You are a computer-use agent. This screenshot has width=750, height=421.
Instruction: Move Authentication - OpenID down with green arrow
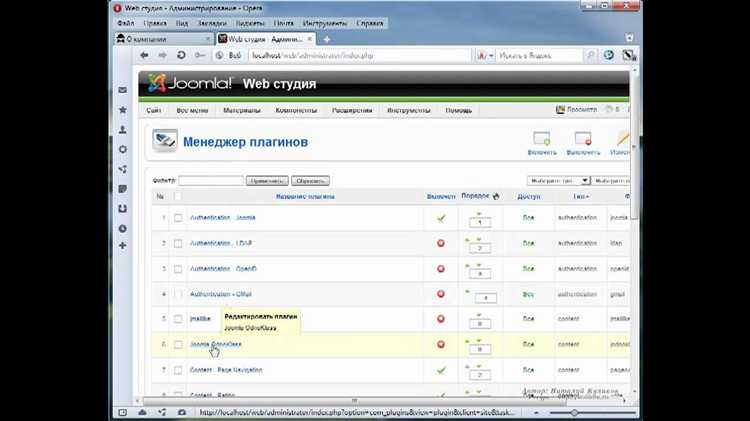(x=479, y=265)
